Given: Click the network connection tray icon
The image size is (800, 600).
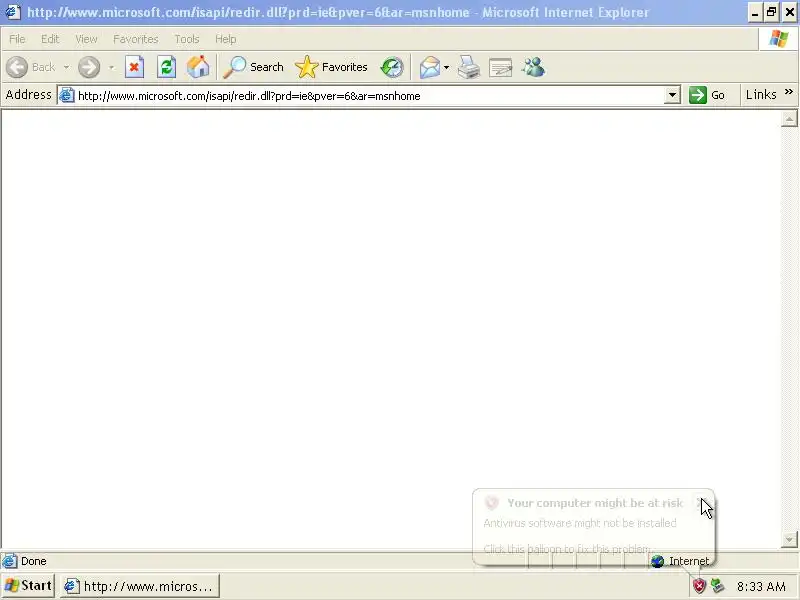Looking at the screenshot, I should click(718, 586).
